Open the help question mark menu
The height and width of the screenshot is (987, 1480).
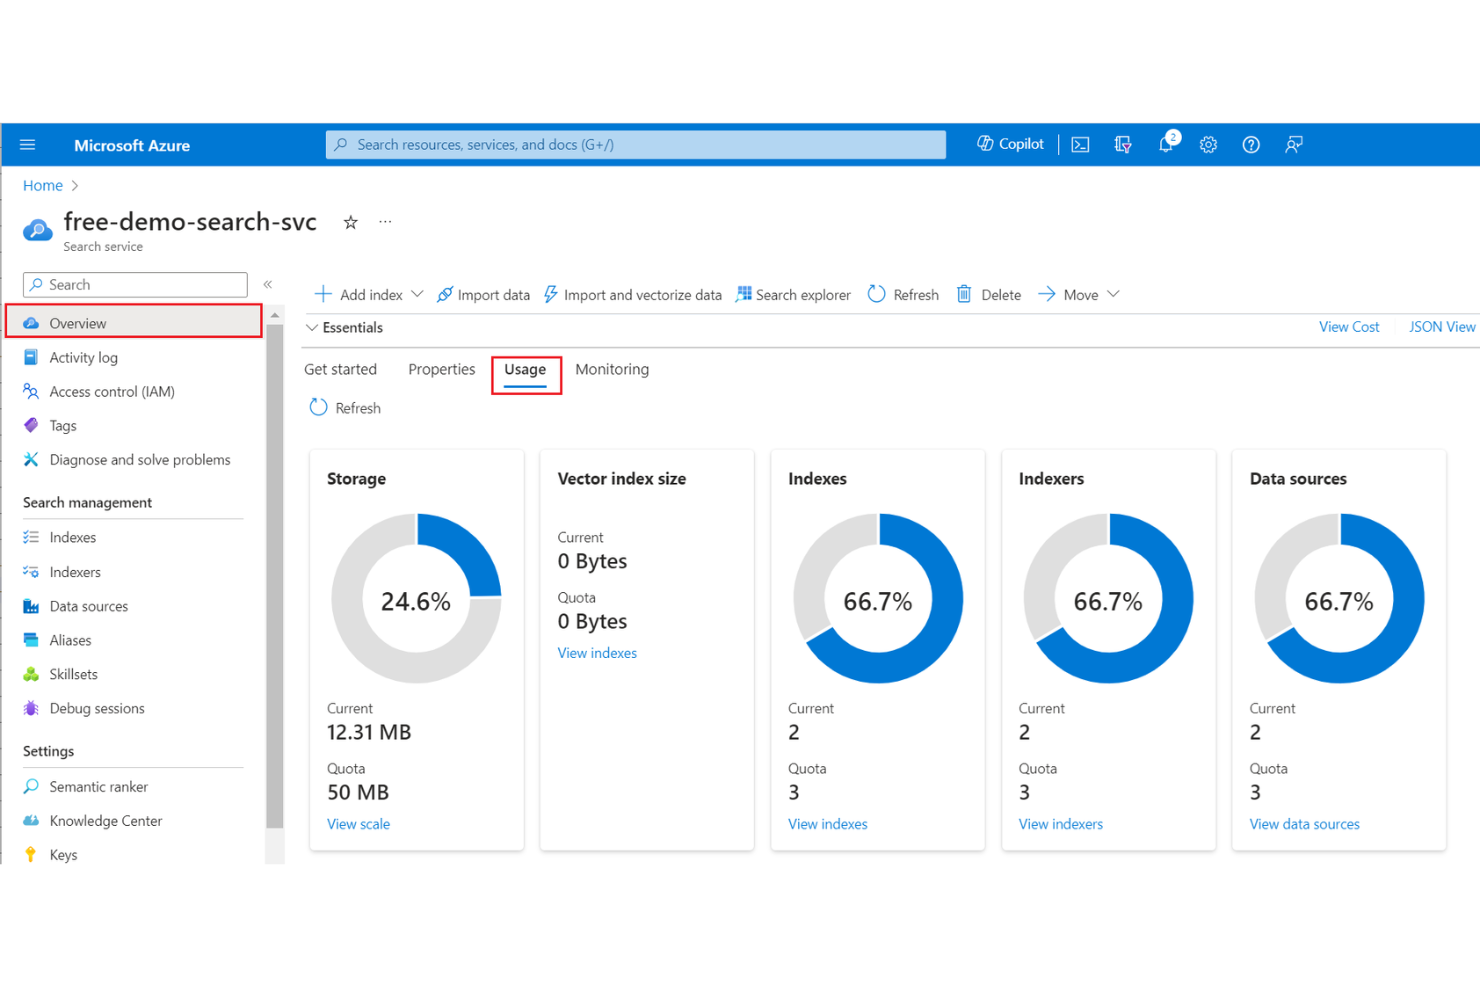tap(1250, 144)
